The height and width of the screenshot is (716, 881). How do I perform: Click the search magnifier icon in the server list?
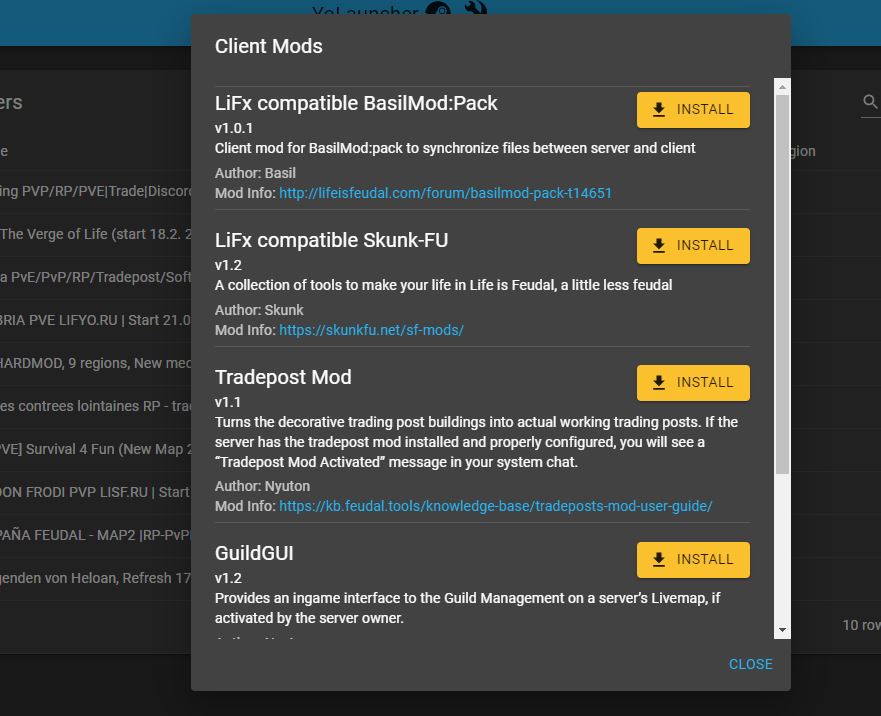870,102
